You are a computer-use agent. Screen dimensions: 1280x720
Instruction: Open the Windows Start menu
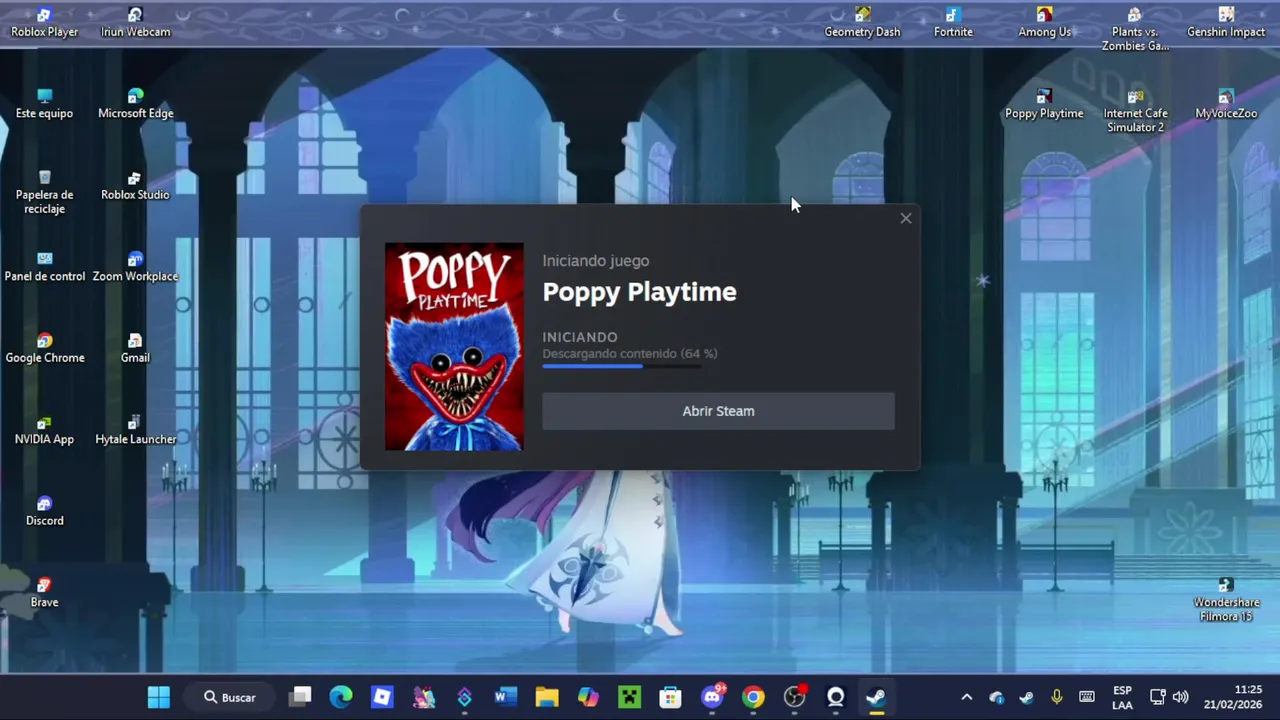(158, 697)
